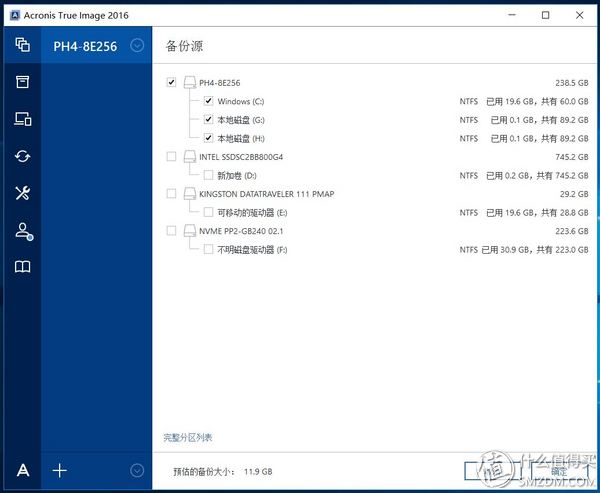Select the Windows (C:) partition label
The width and height of the screenshot is (600, 493).
point(241,101)
